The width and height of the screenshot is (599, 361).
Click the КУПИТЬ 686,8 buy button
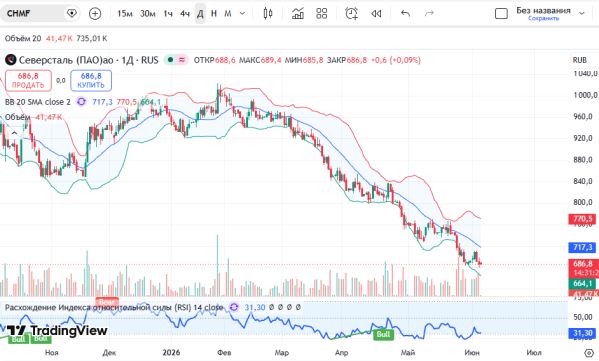[x=91, y=80]
